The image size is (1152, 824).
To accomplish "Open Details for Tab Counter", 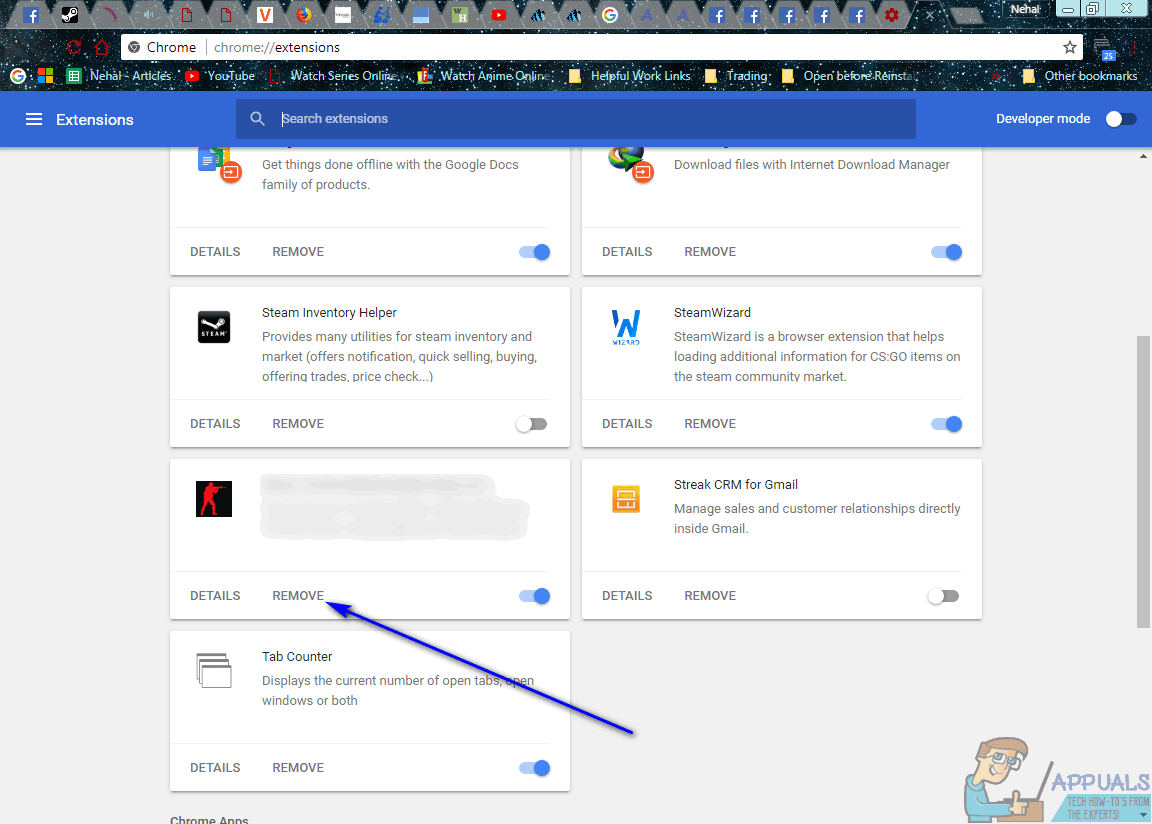I will tap(215, 767).
